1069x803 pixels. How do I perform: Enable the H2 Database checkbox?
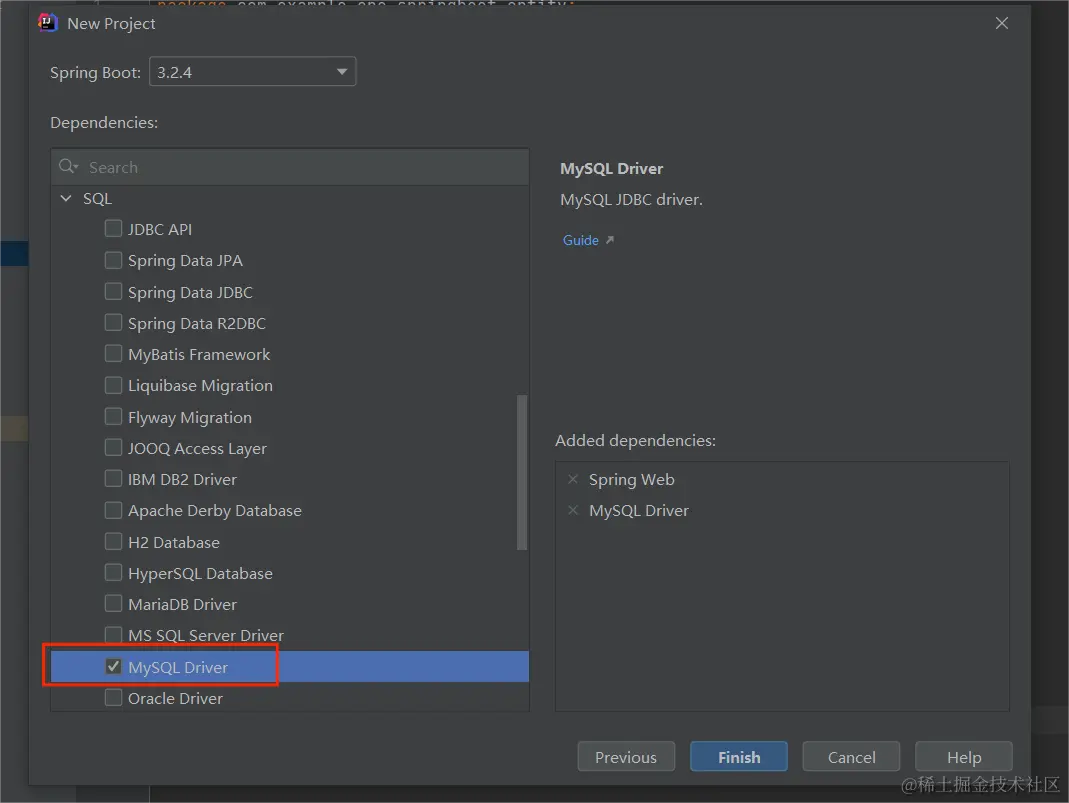pyautogui.click(x=113, y=541)
